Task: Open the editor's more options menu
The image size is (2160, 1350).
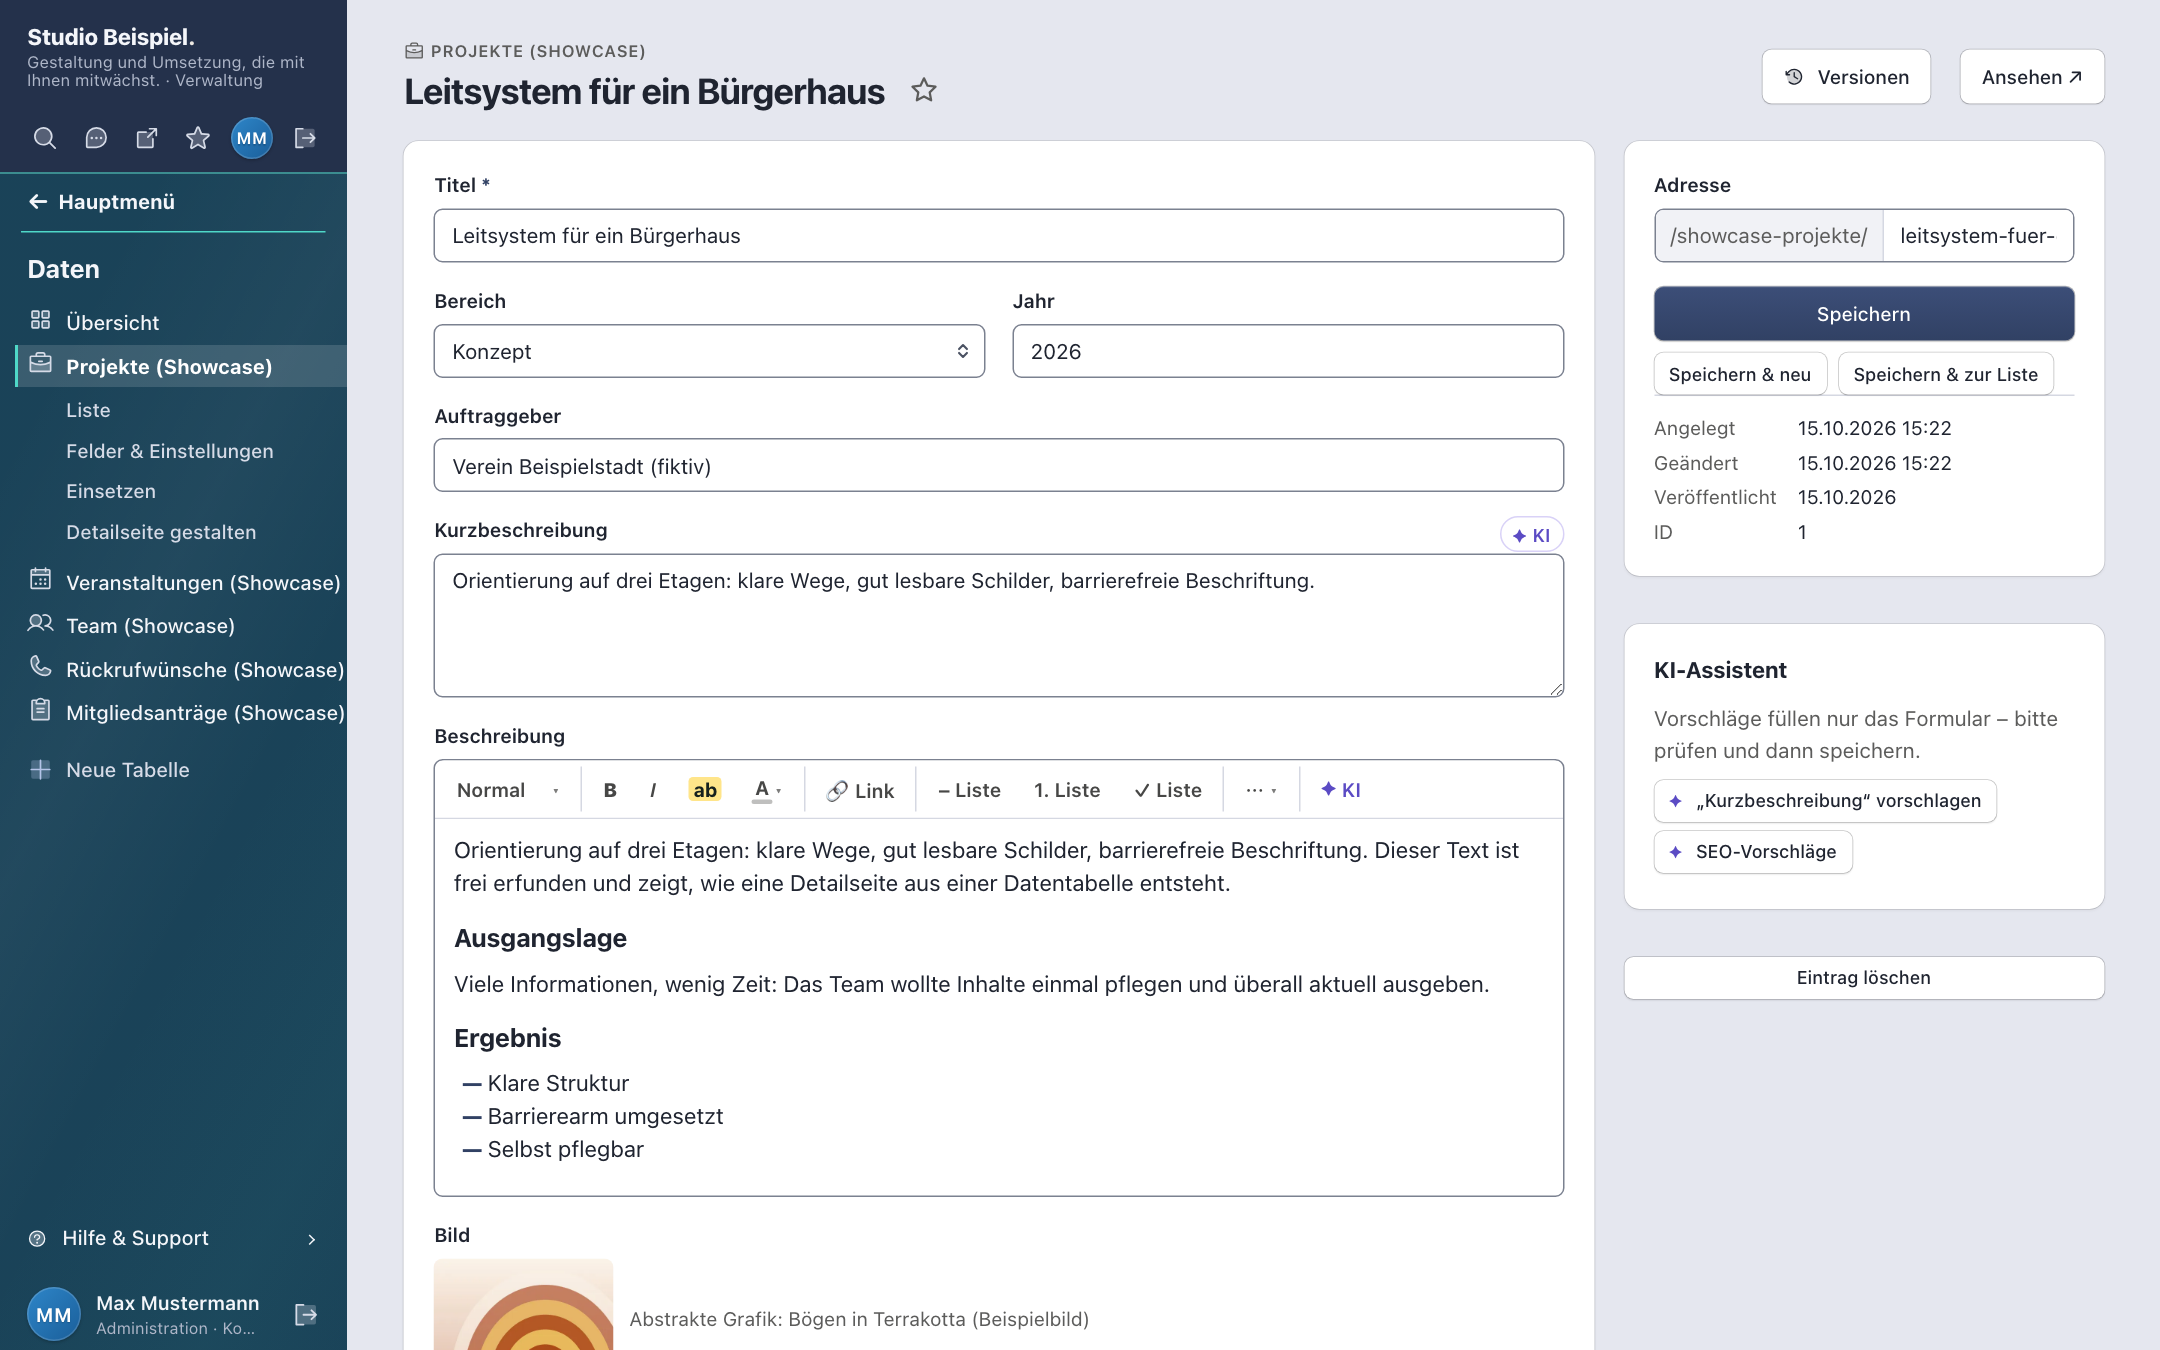Action: 1261,790
